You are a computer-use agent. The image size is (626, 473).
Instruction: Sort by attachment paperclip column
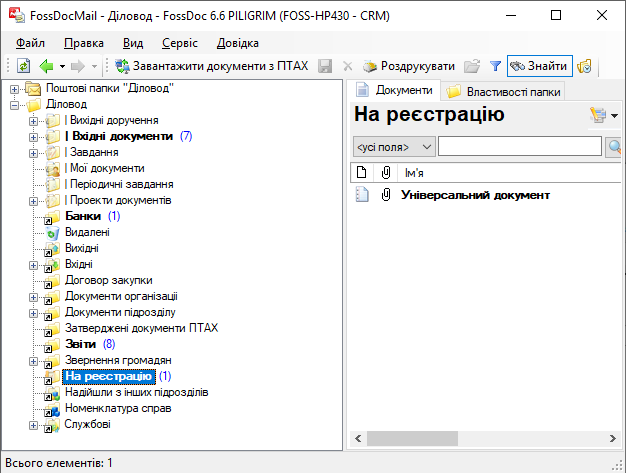385,172
